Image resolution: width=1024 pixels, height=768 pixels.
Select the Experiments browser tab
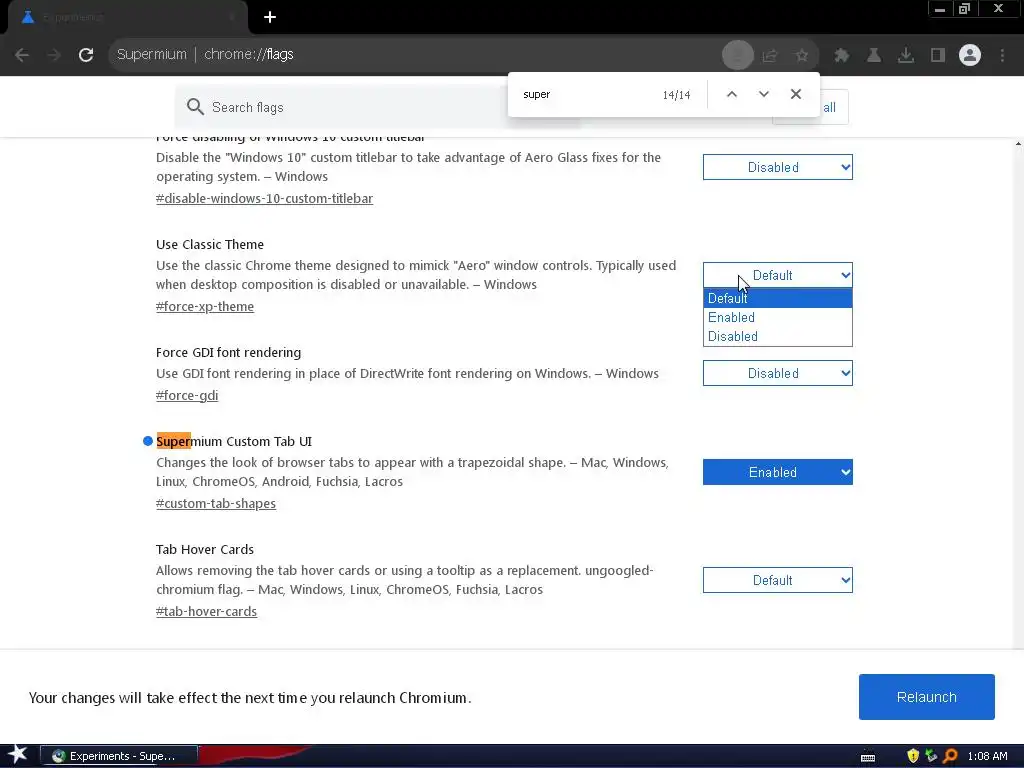tap(127, 18)
